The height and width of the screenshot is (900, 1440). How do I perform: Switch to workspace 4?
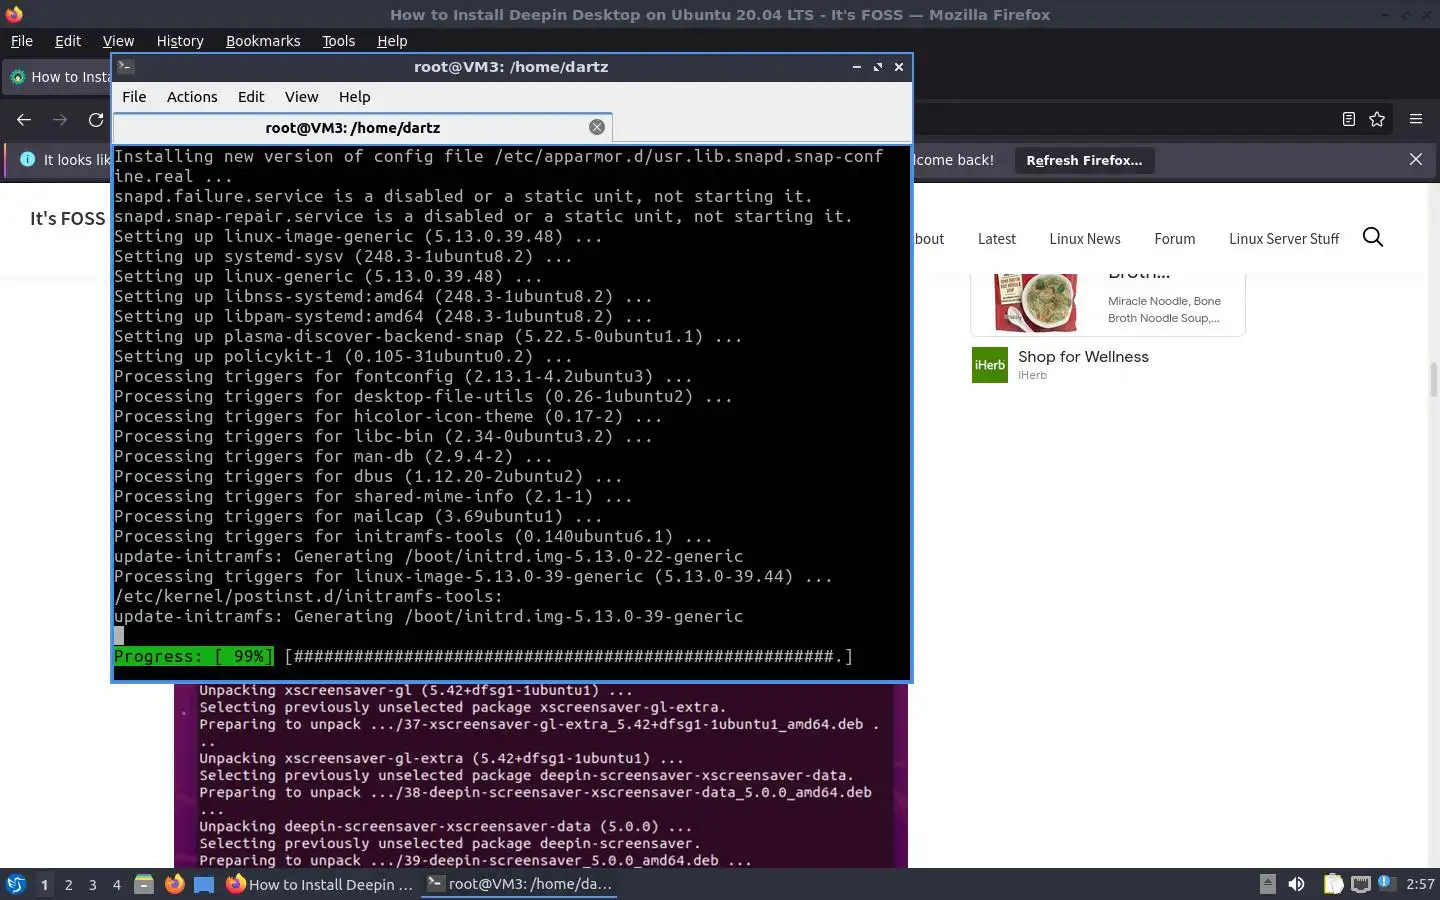[116, 884]
